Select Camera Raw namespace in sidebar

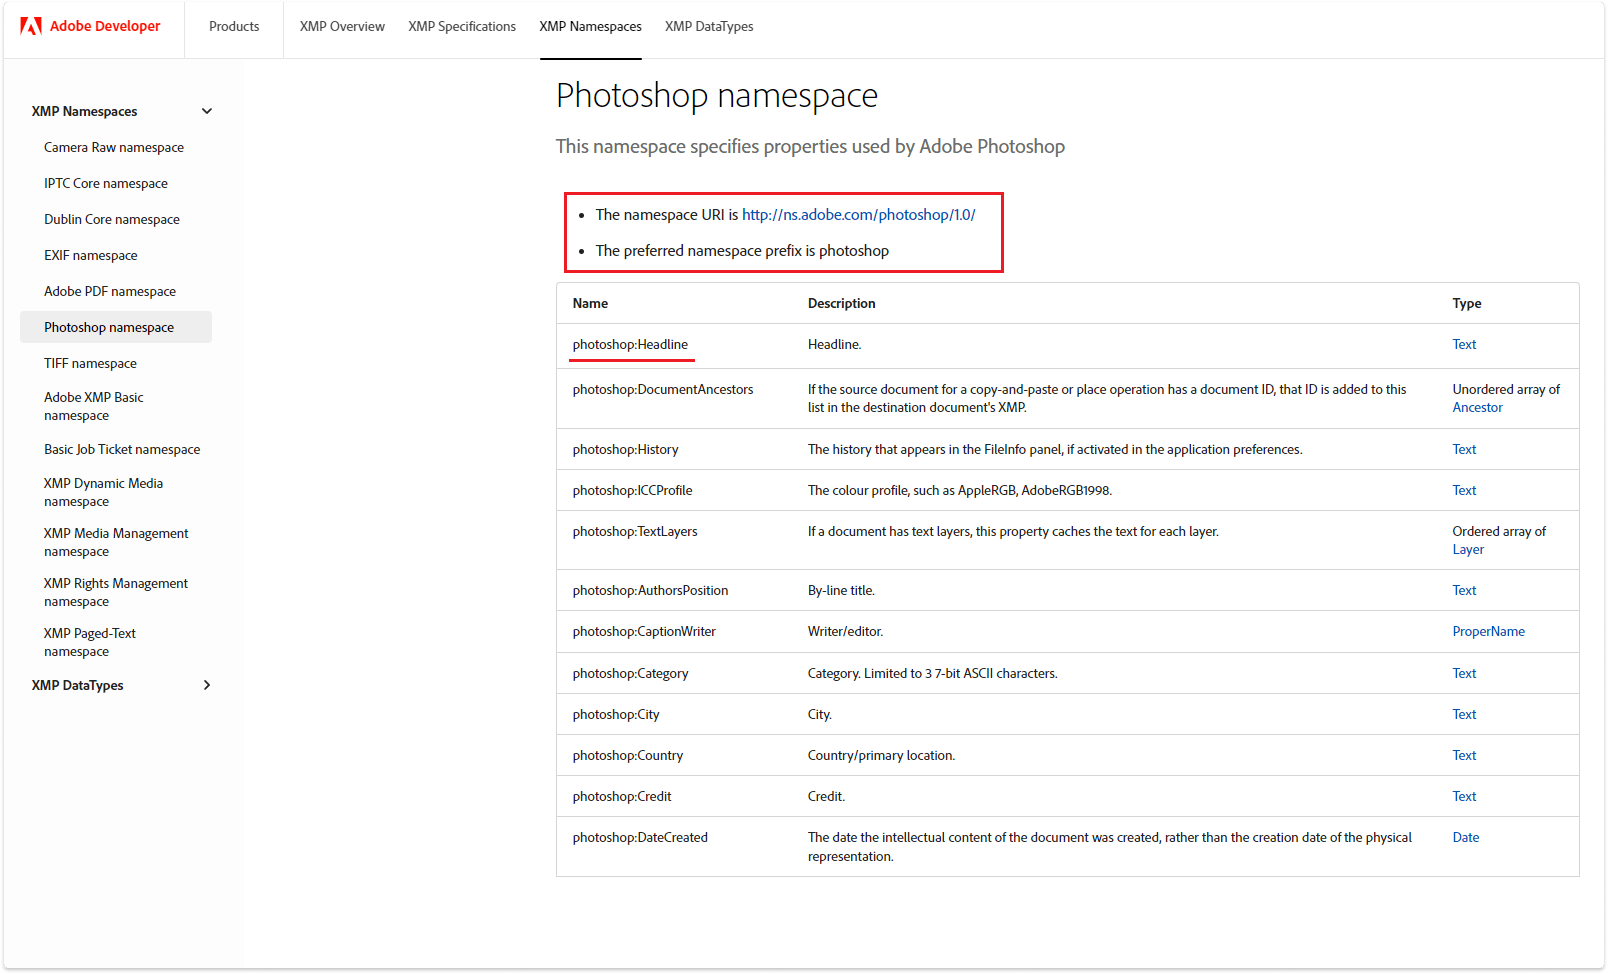pyautogui.click(x=114, y=147)
